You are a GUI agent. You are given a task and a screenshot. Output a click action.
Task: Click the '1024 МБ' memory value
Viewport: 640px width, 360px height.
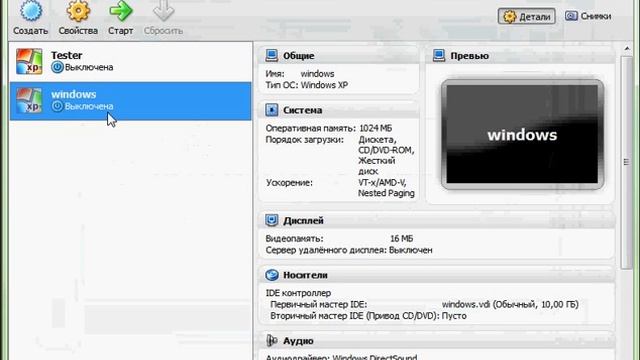375,128
